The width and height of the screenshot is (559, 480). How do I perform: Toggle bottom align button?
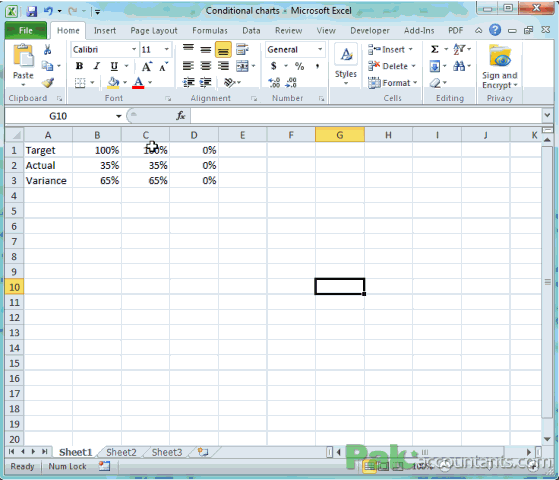223,50
